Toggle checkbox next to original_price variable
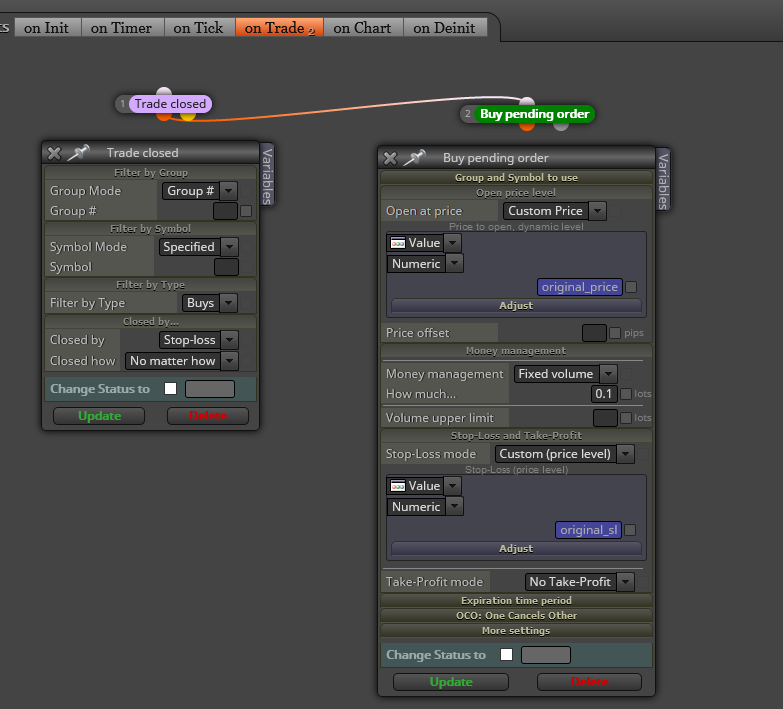The height and width of the screenshot is (709, 783). pos(631,287)
